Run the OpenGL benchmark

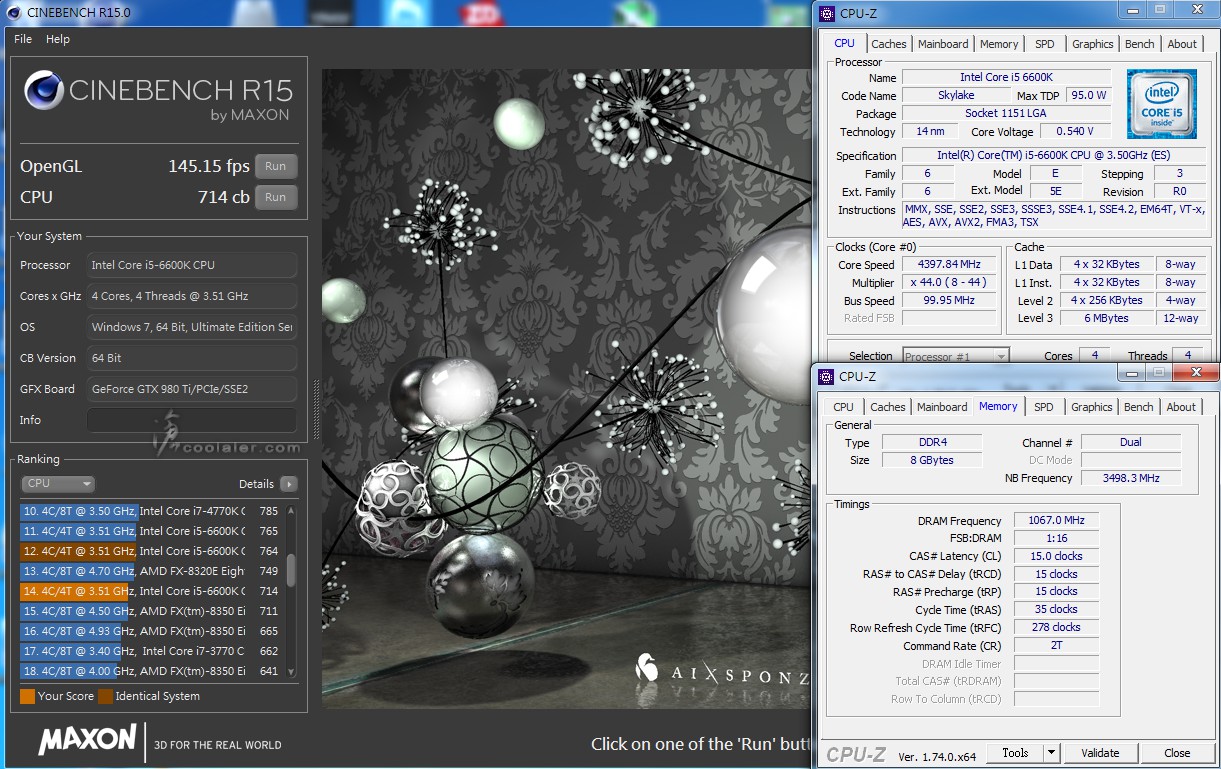point(276,166)
